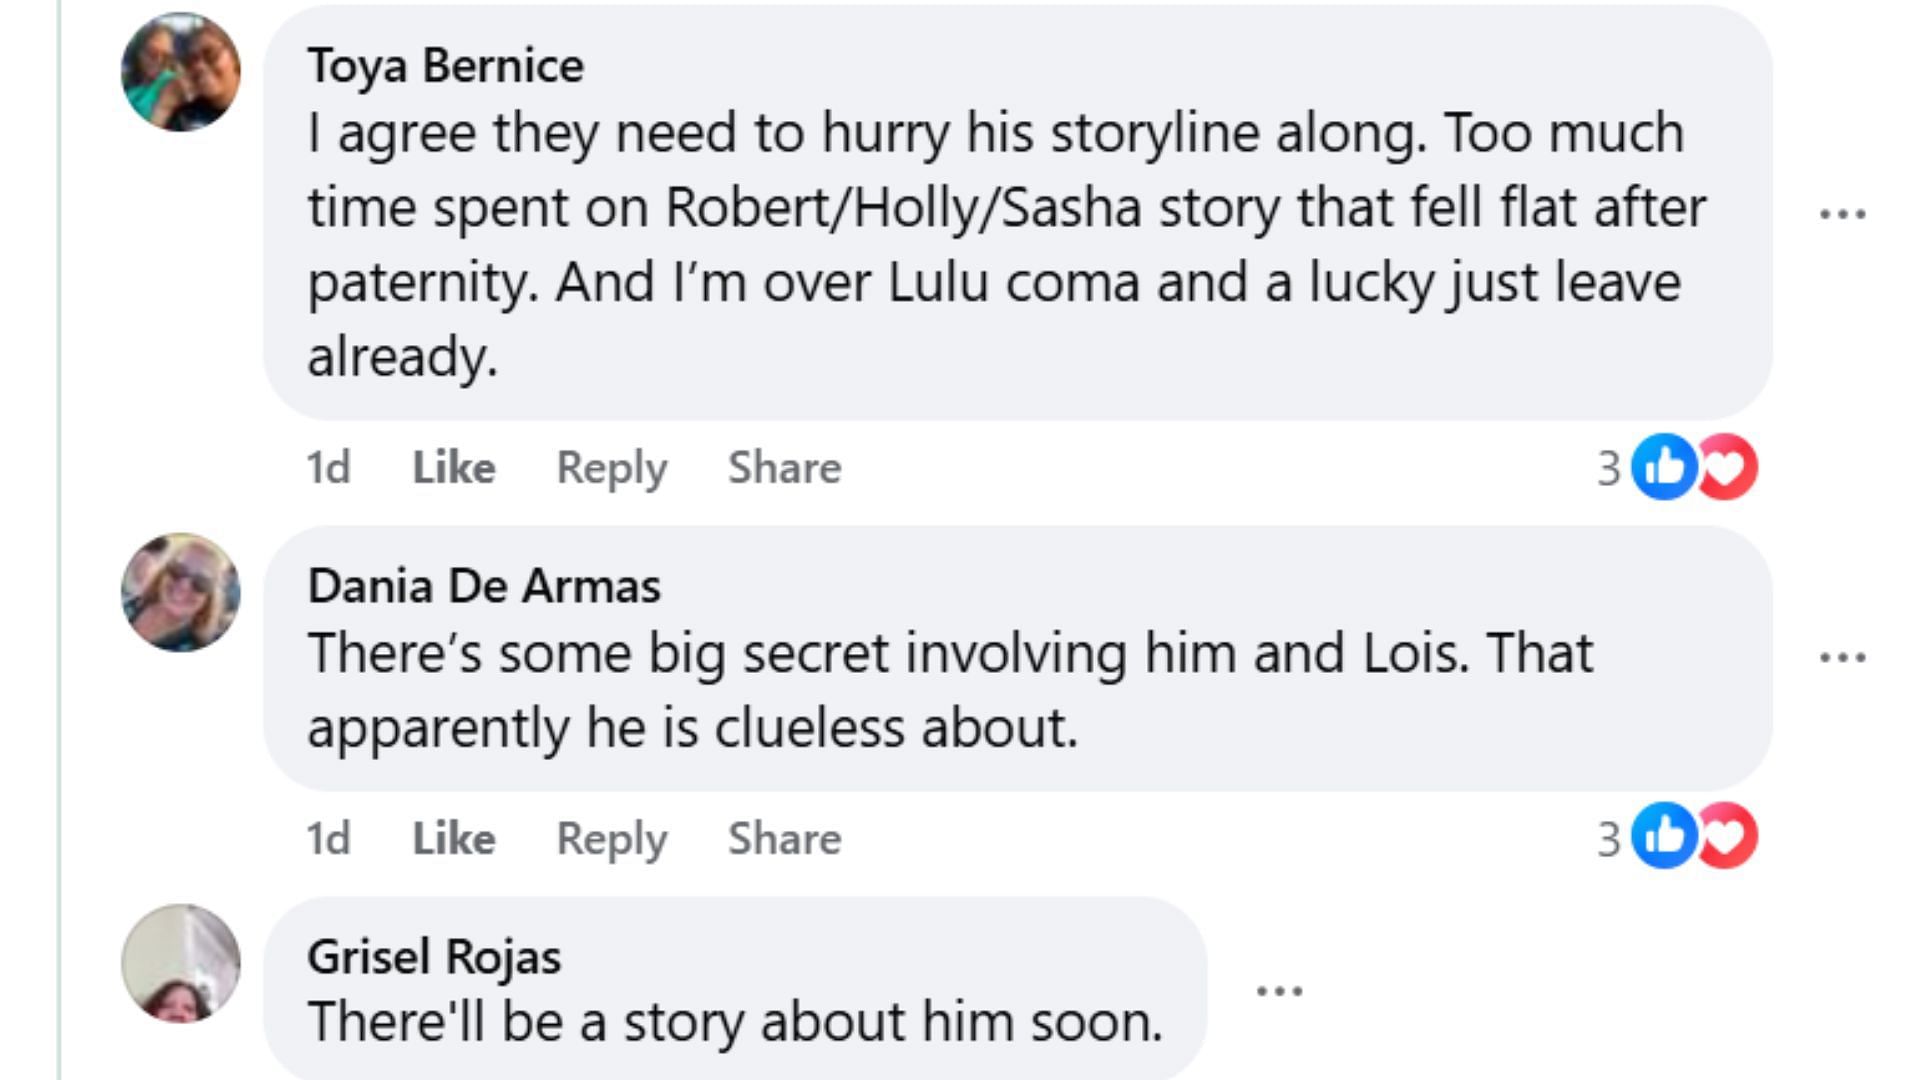Viewport: 1920px width, 1080px height.
Task: Open options menu for Toya Bernice's comment
Action: 1842,214
